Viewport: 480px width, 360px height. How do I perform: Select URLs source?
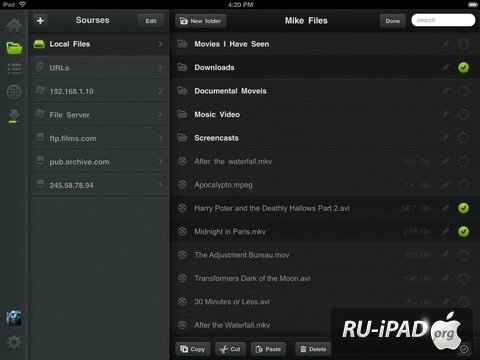(99, 68)
